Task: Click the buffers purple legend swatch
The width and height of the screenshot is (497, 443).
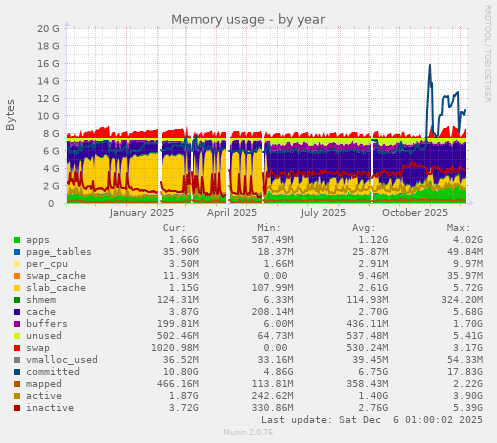Action: pos(17,324)
